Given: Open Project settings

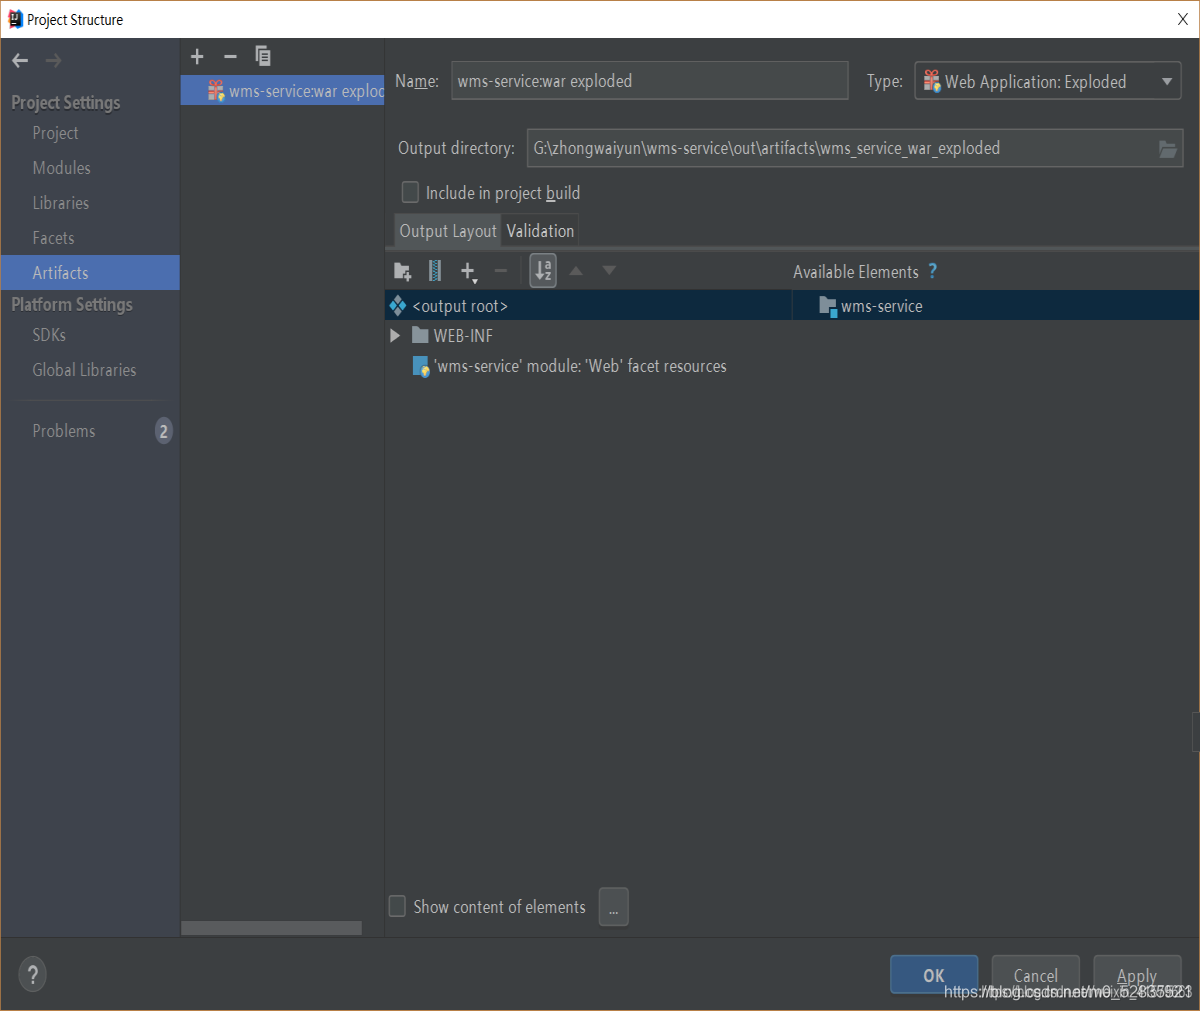Looking at the screenshot, I should (55, 133).
